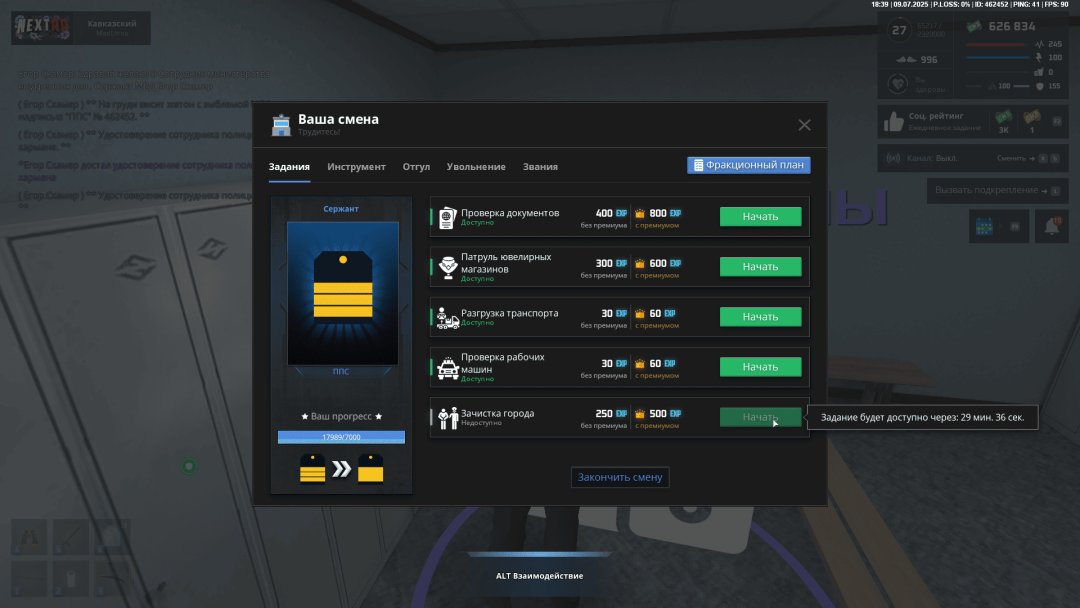Switch to the Инструмент tab
The width and height of the screenshot is (1080, 608).
[356, 167]
